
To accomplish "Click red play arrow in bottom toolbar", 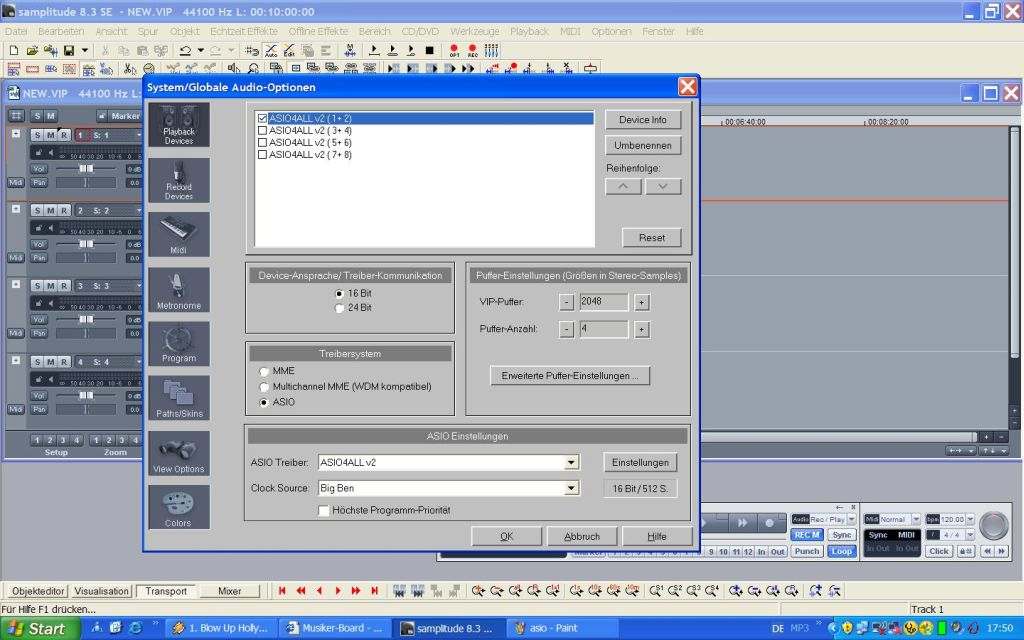I will coord(338,590).
